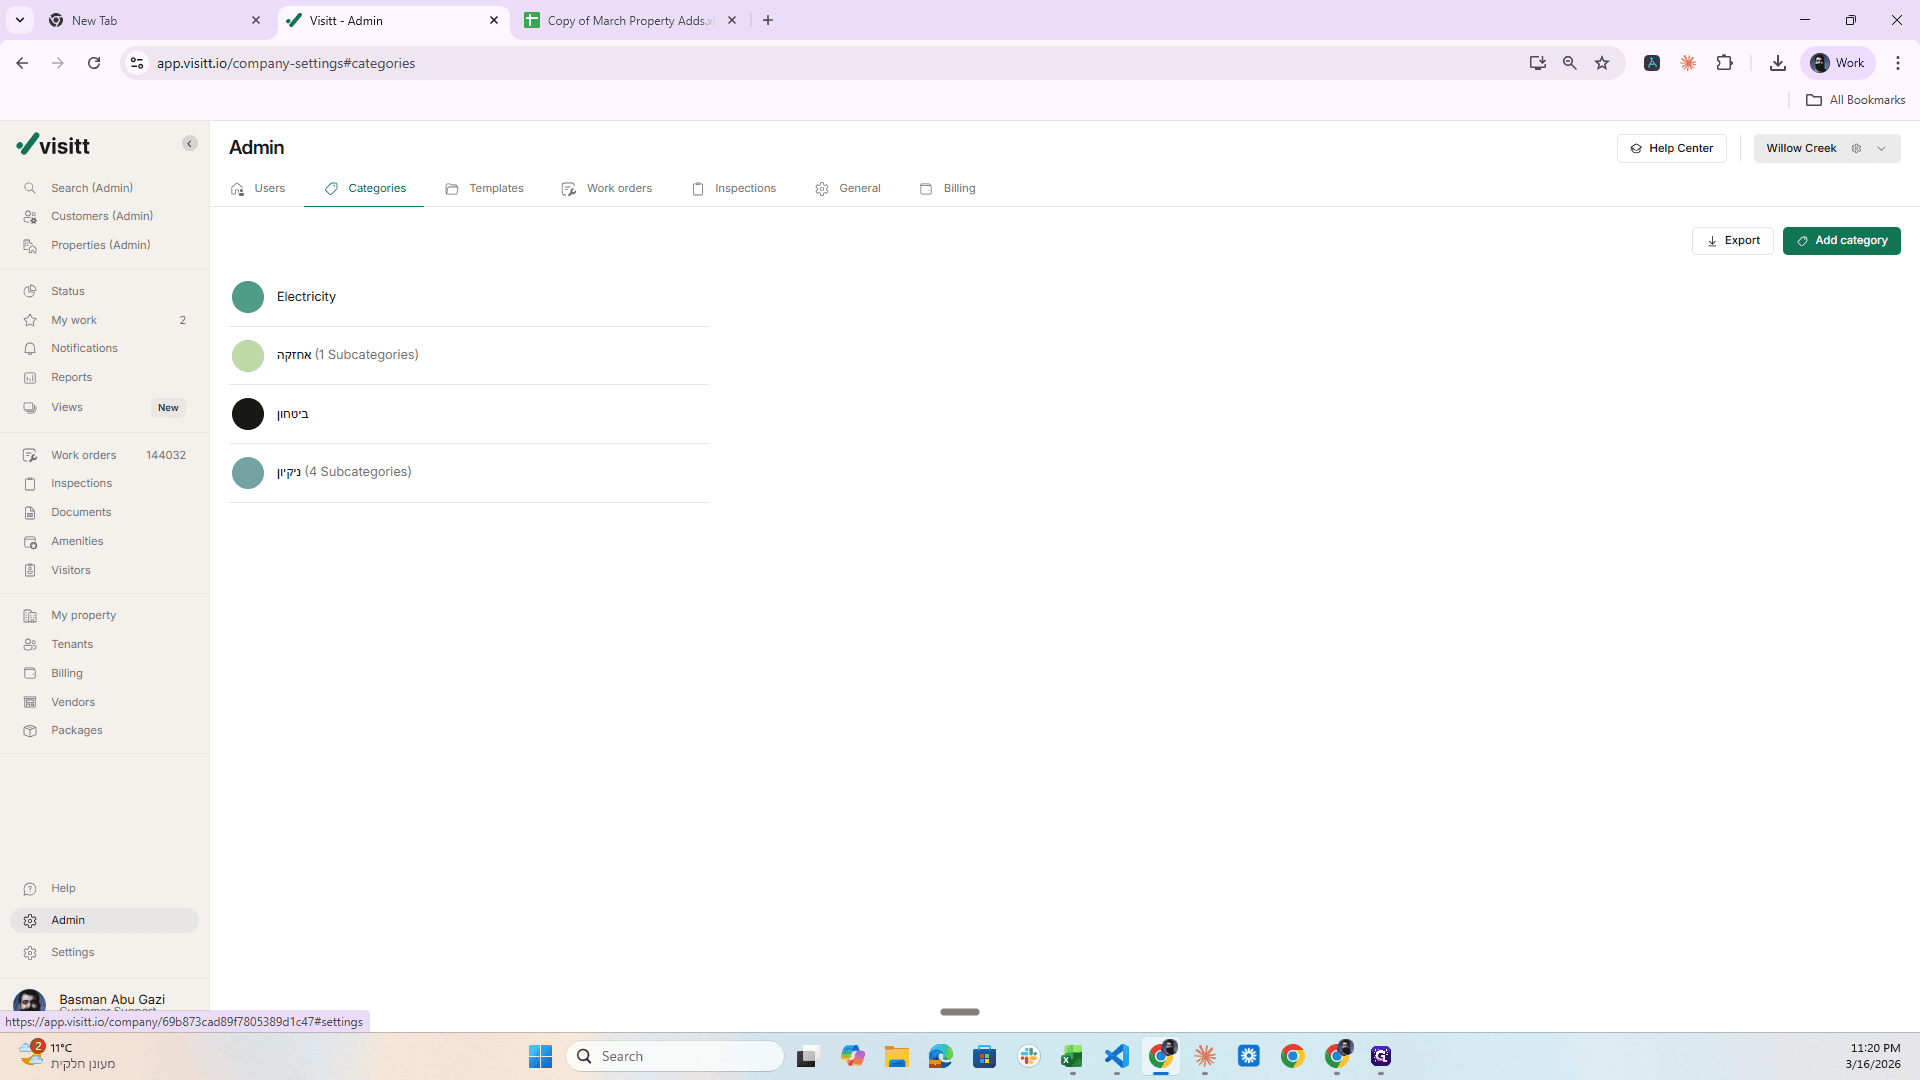Switch to the Inspections admin tab
Viewport: 1920px width, 1080px height.
pos(734,188)
